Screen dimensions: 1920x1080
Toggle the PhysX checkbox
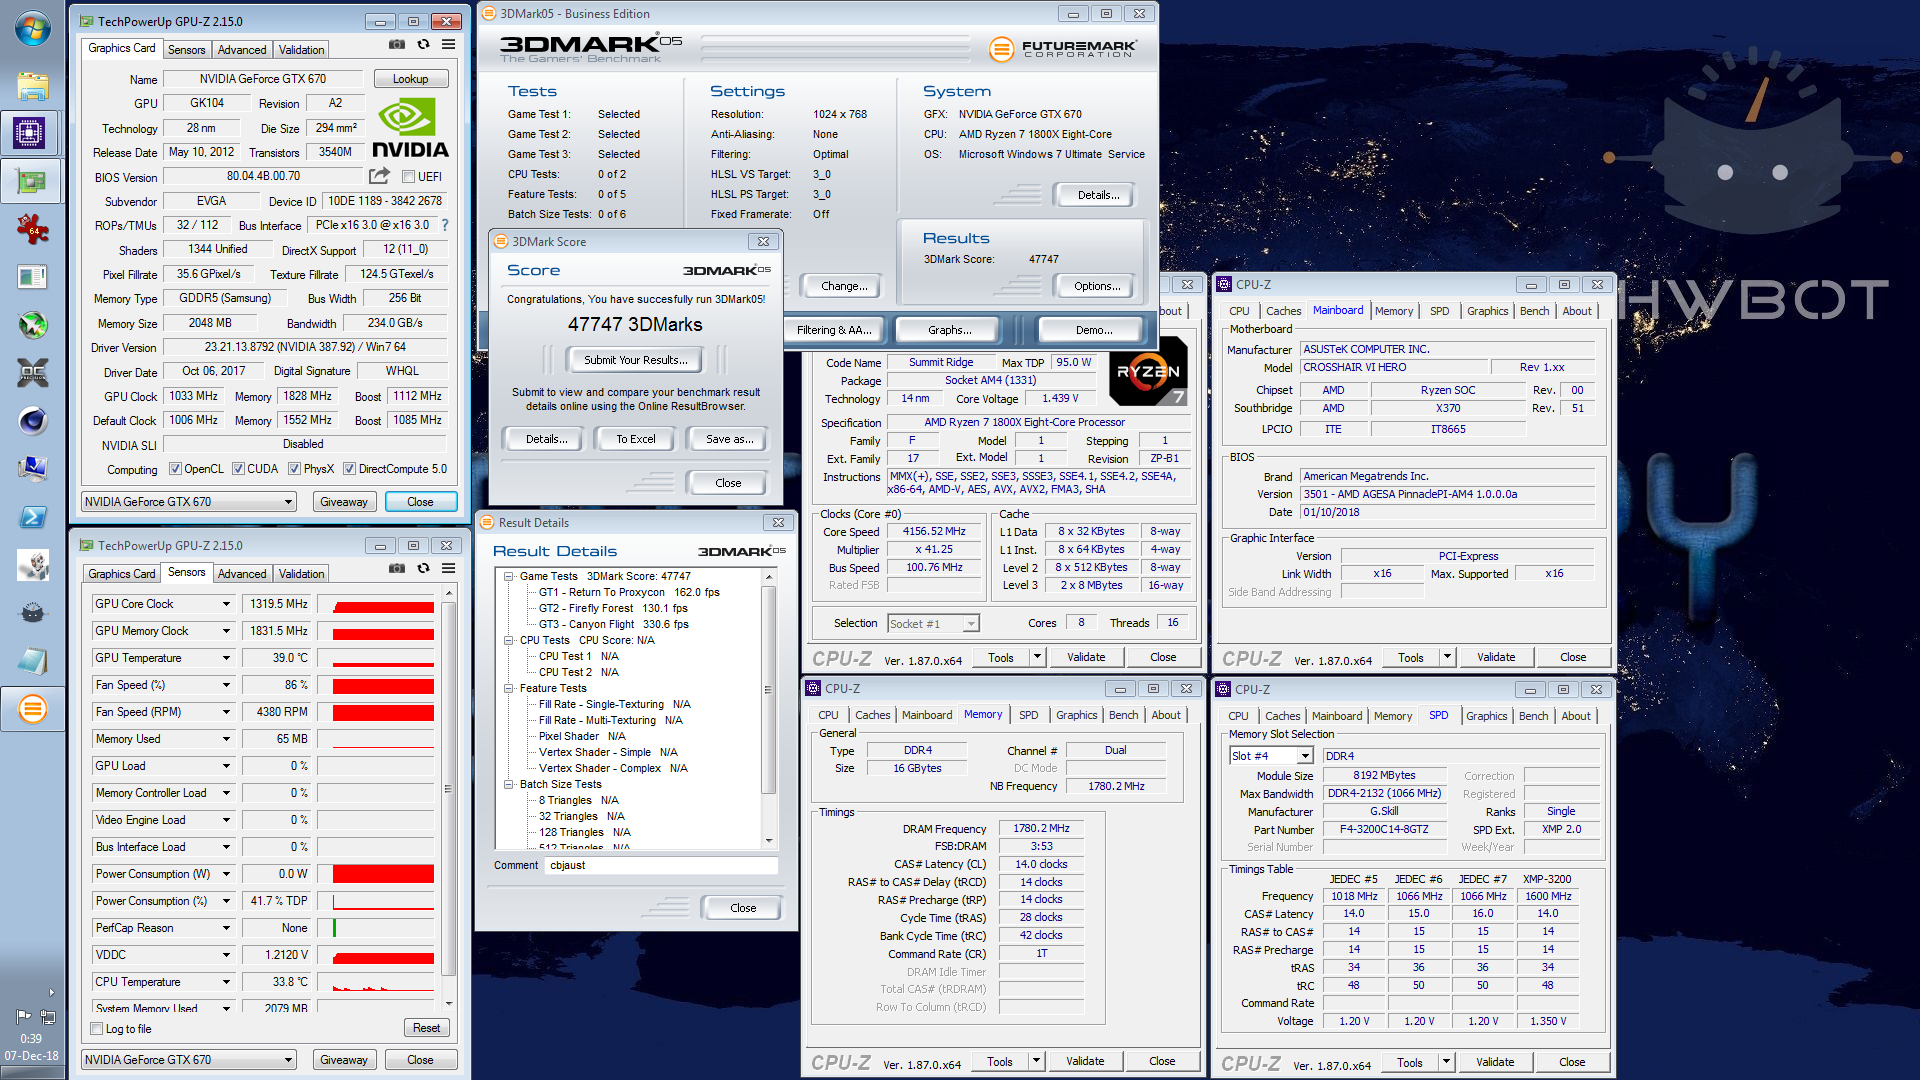(294, 469)
